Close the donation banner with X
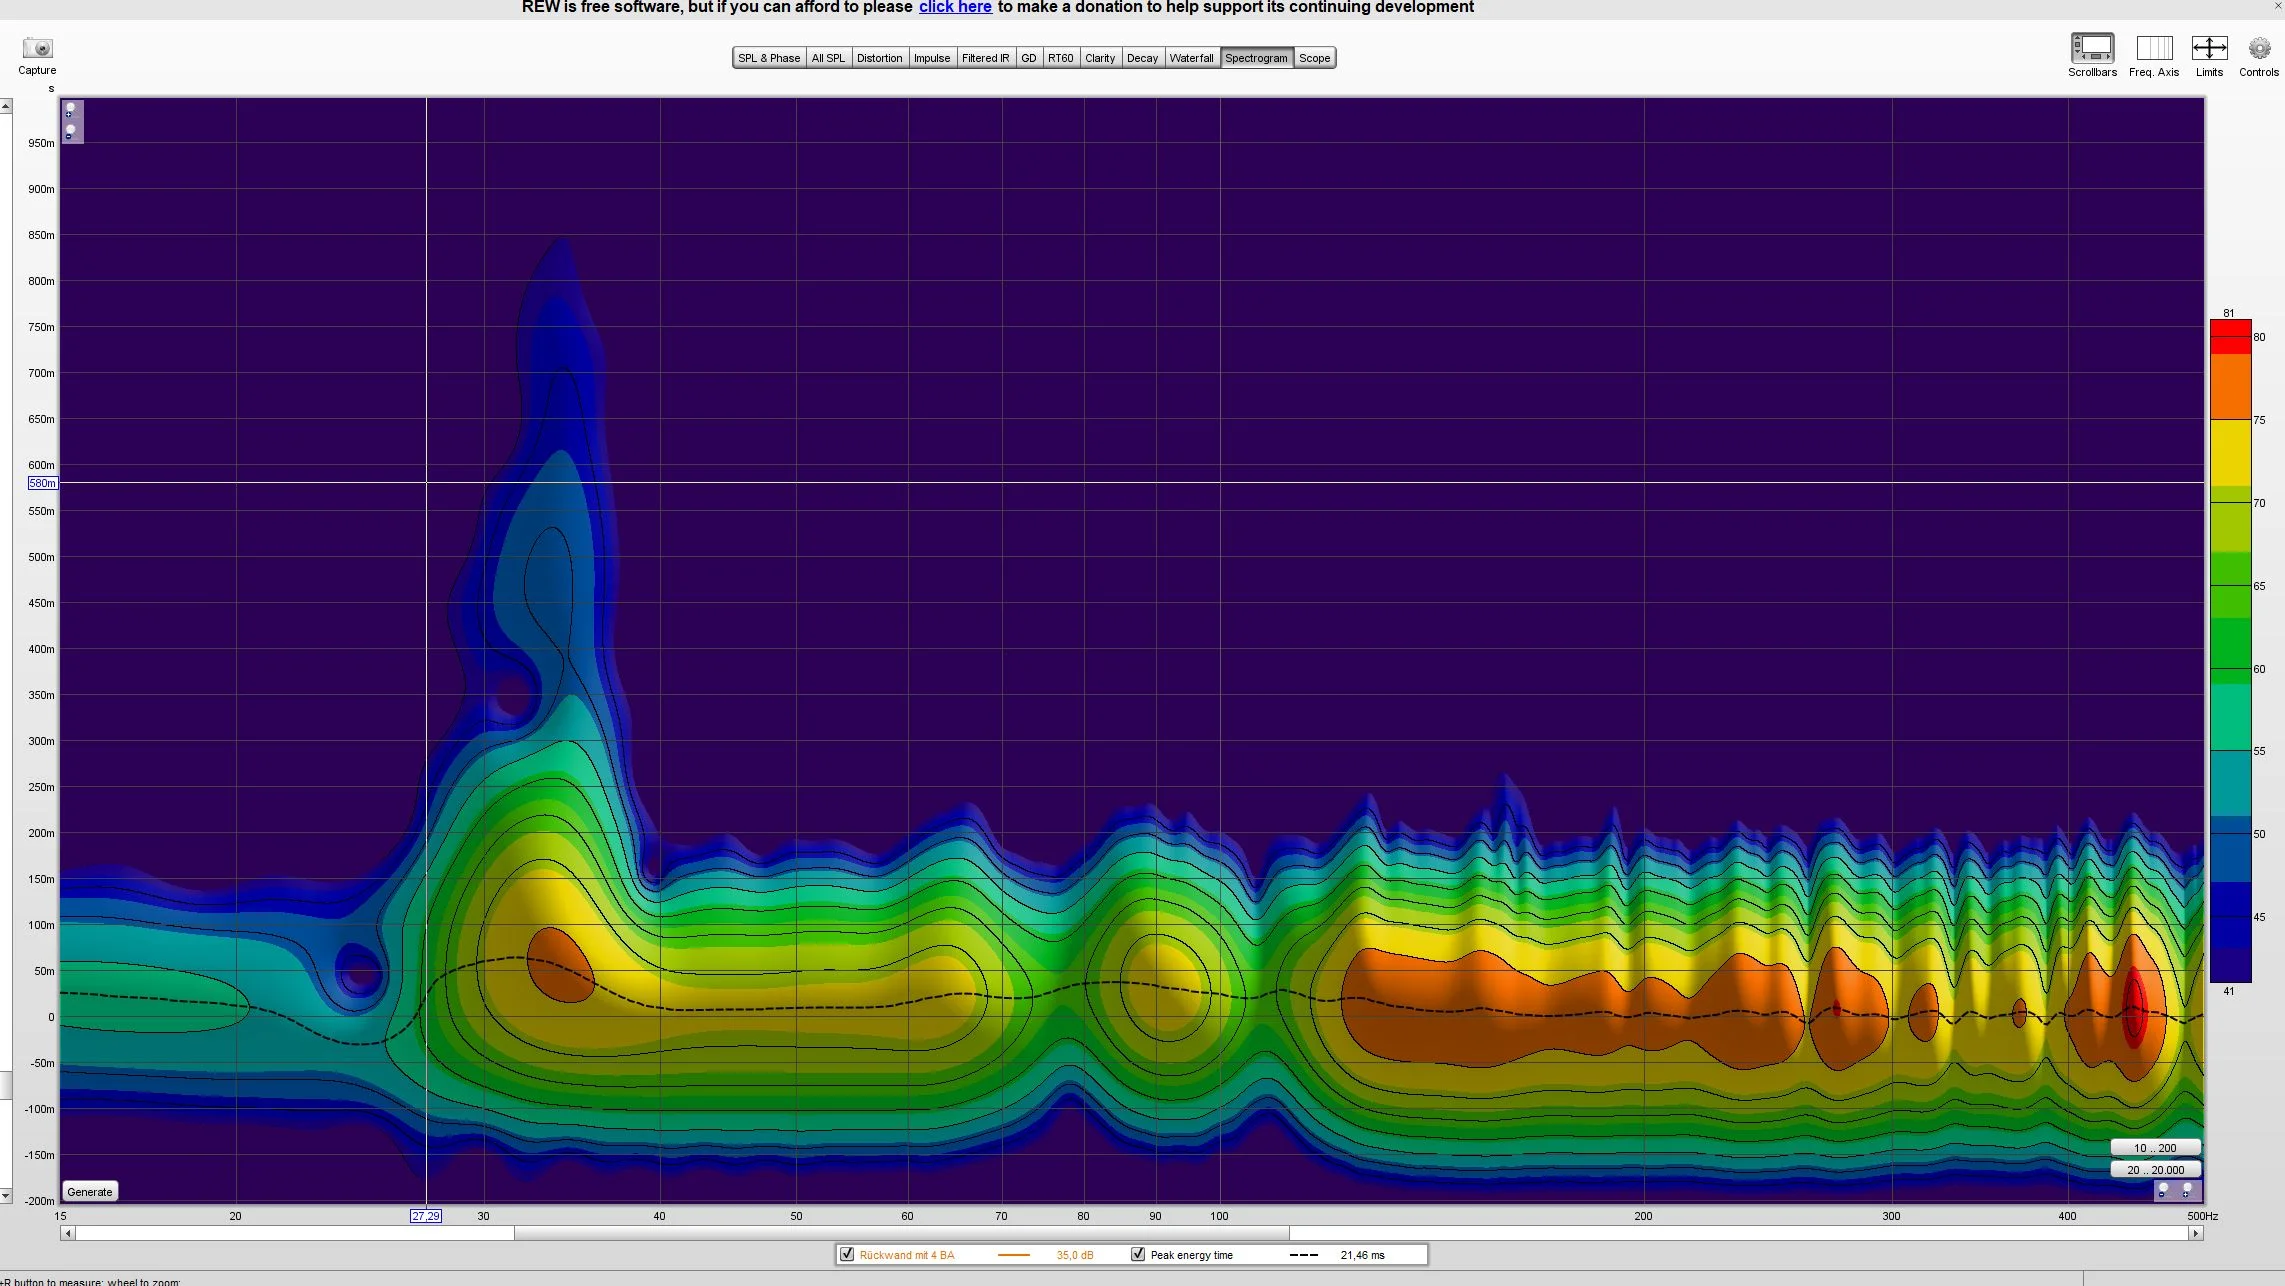The height and width of the screenshot is (1286, 2285). click(x=2278, y=6)
